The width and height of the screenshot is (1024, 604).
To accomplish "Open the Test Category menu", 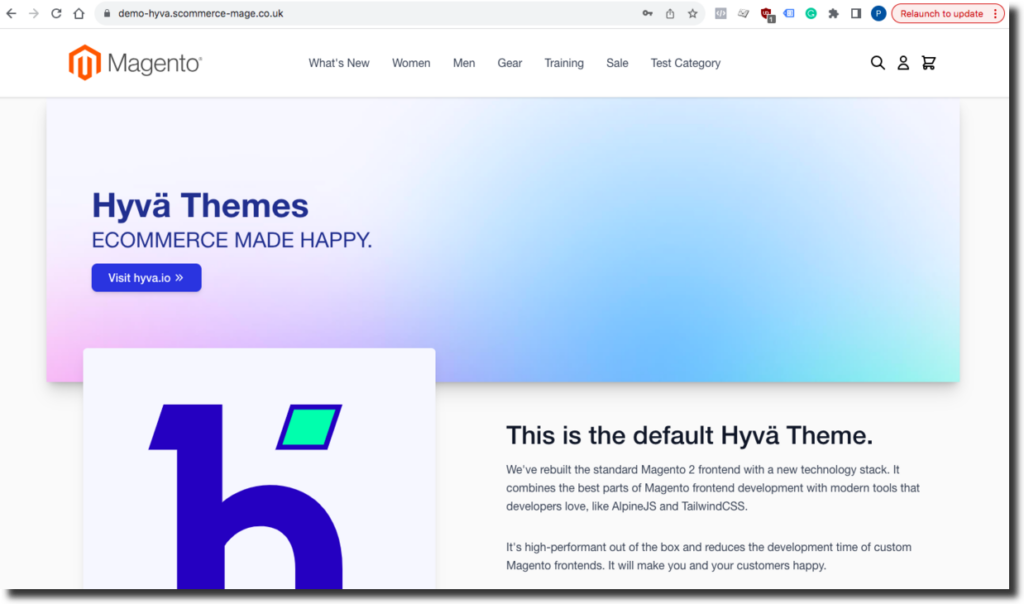I will (x=685, y=62).
